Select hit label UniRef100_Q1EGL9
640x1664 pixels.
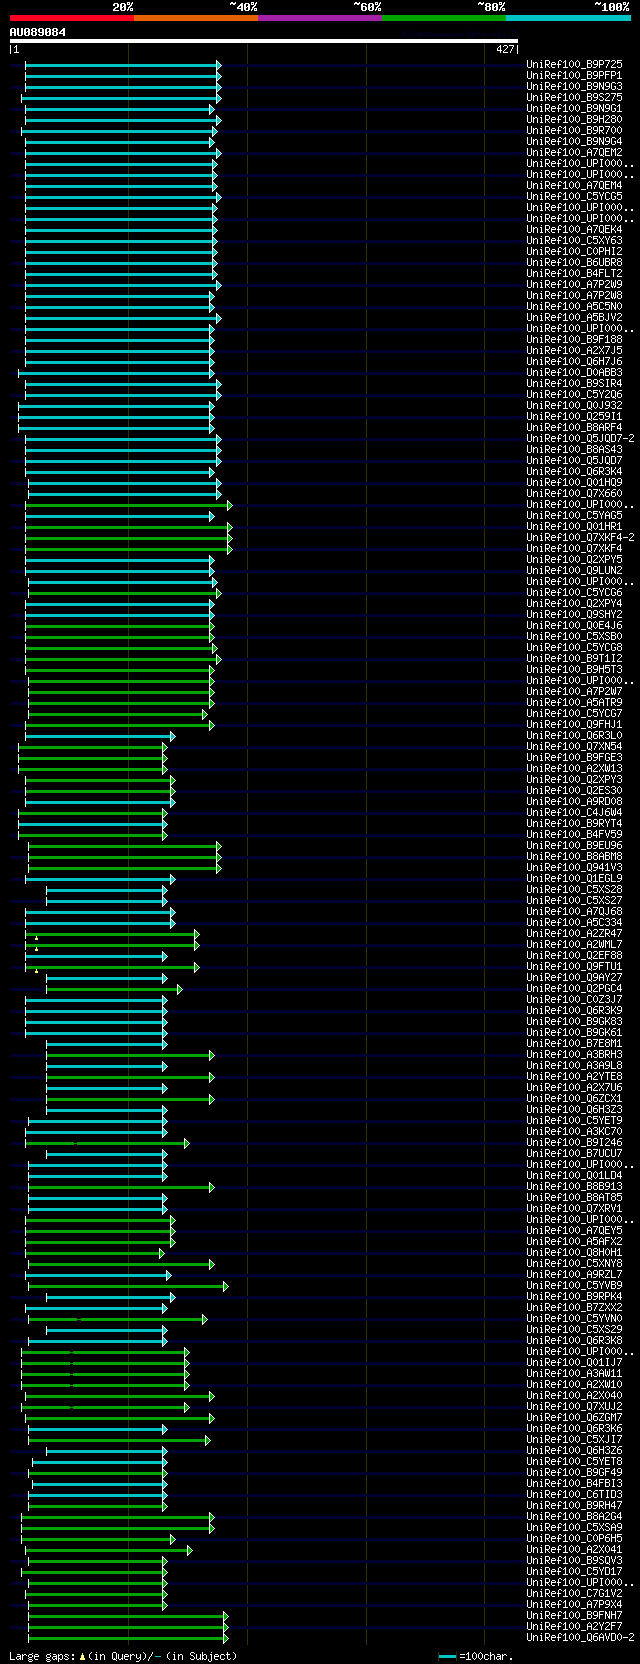[574, 878]
